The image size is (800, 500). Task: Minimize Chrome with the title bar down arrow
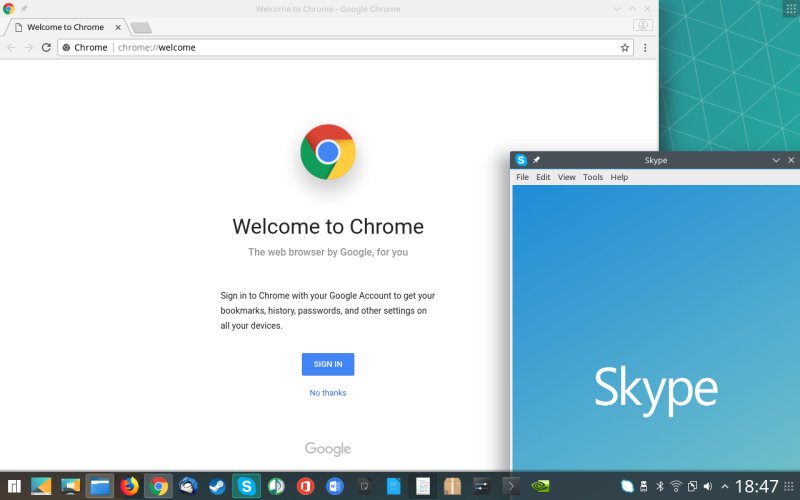pyautogui.click(x=617, y=9)
